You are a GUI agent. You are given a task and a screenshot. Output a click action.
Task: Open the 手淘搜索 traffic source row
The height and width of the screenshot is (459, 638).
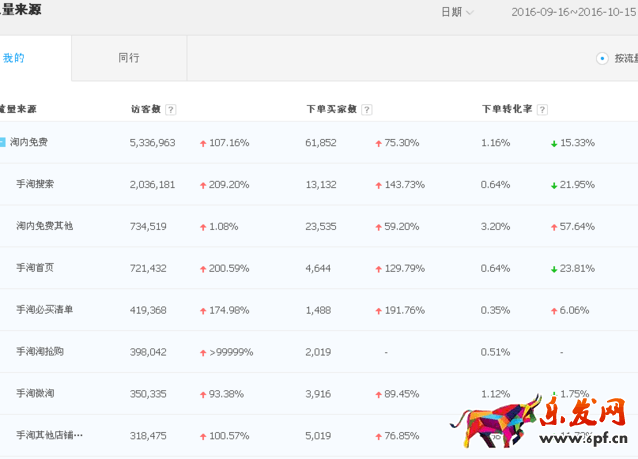click(x=35, y=184)
